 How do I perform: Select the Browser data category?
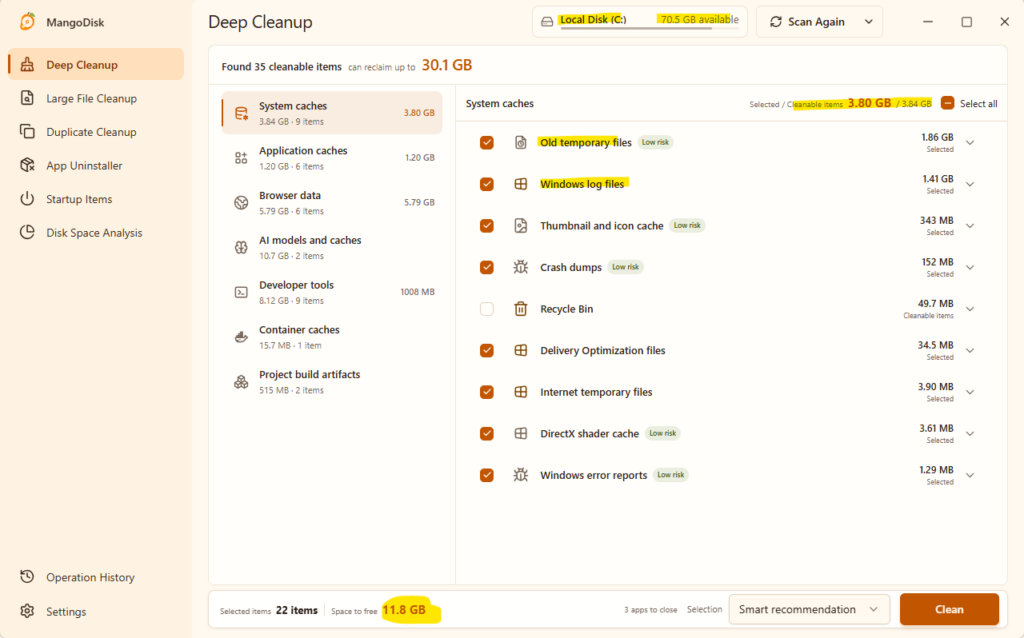click(x=332, y=202)
